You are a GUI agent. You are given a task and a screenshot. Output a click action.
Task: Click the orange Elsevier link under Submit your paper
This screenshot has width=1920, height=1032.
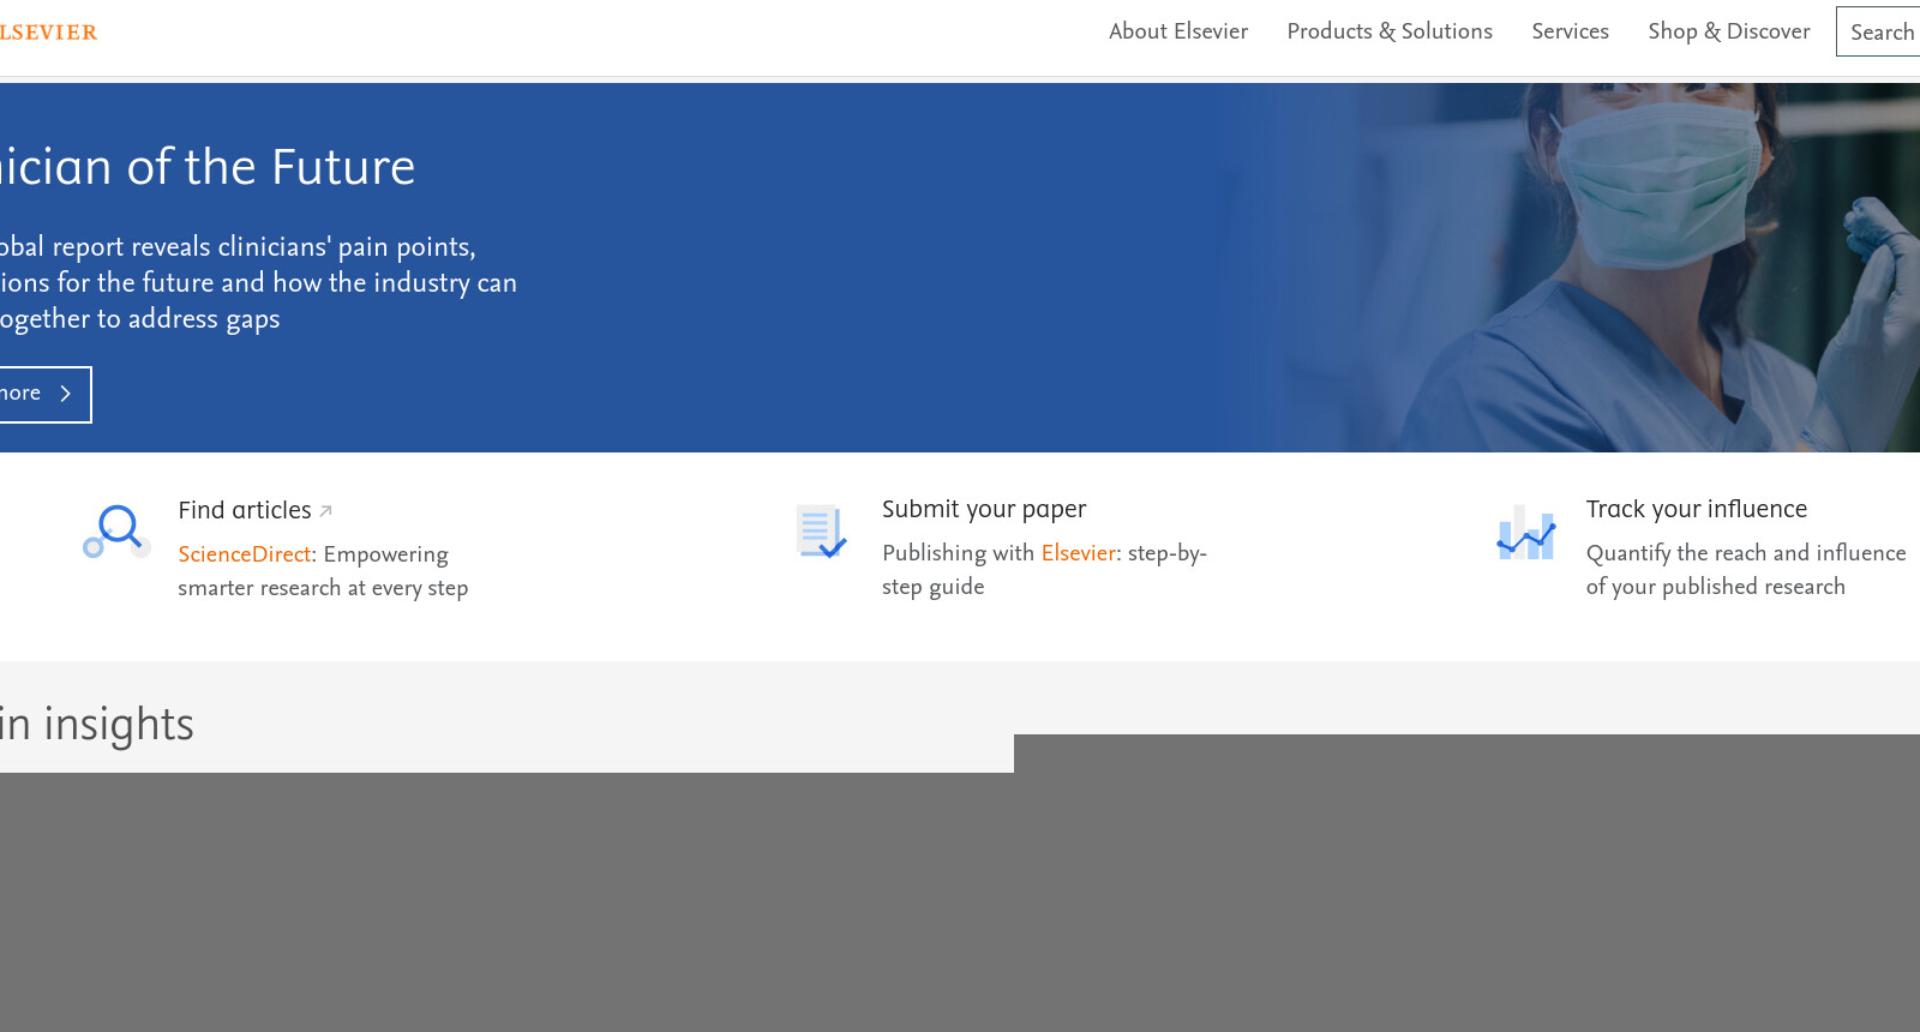(x=1078, y=553)
